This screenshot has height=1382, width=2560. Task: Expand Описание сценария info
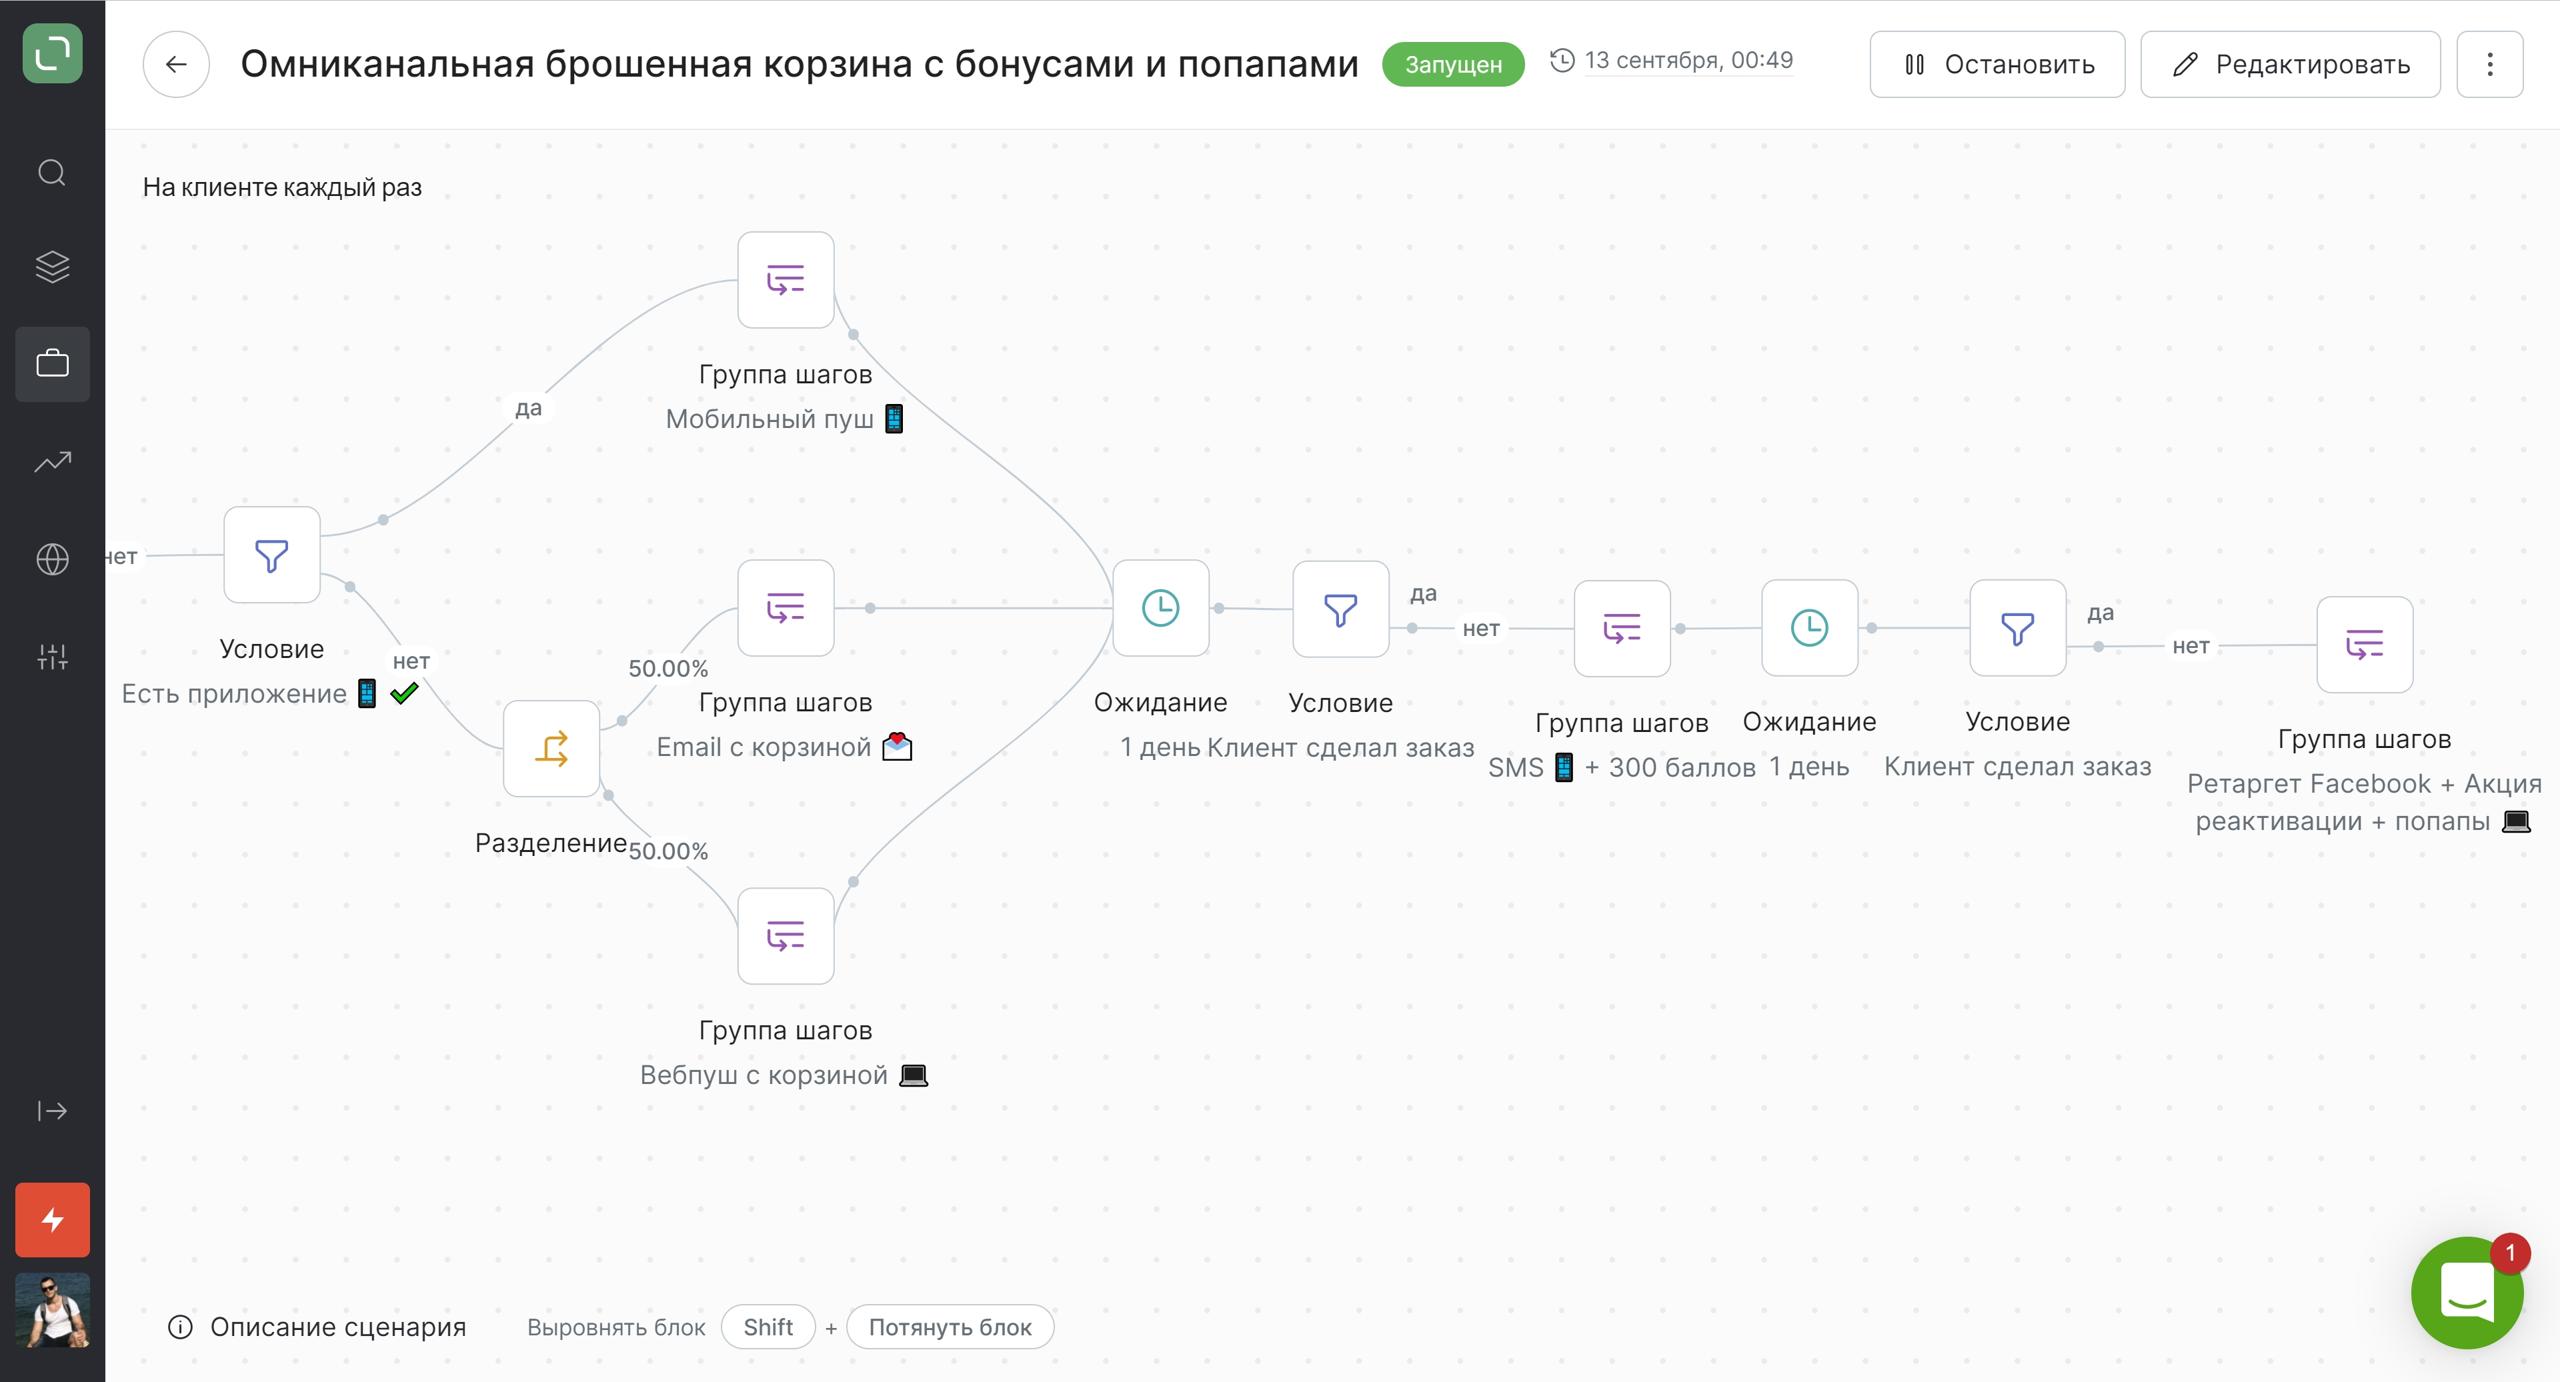point(317,1327)
